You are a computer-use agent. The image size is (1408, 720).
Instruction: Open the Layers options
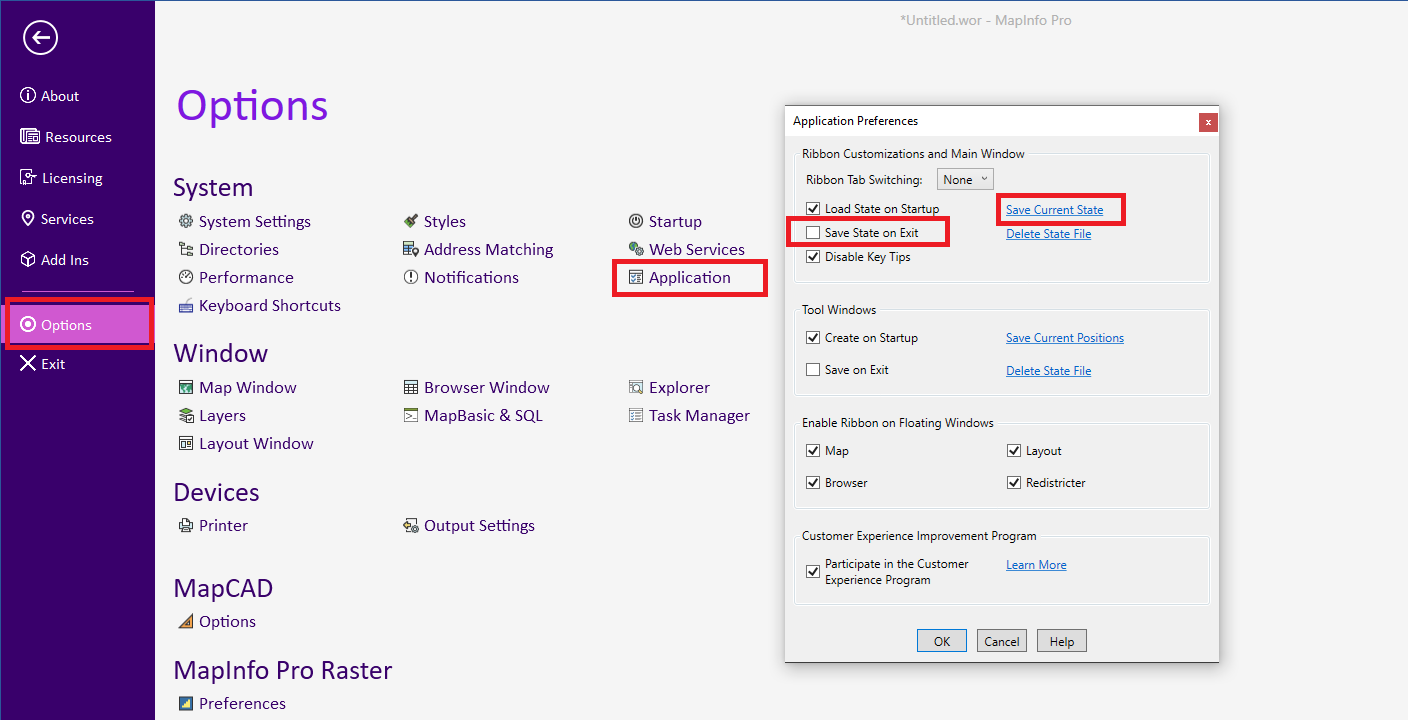tap(212, 415)
